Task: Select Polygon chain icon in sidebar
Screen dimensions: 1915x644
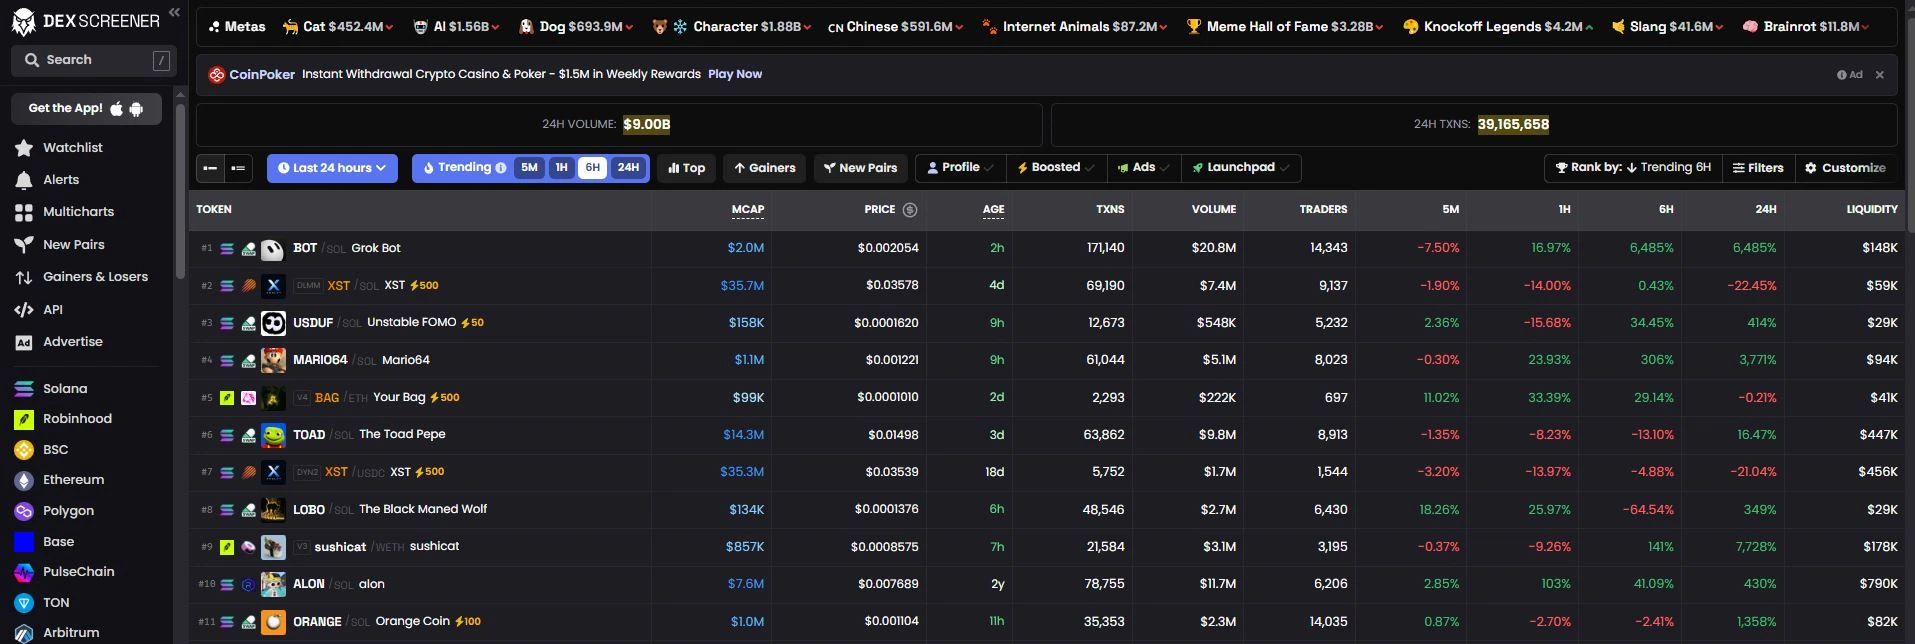Action: 24,511
